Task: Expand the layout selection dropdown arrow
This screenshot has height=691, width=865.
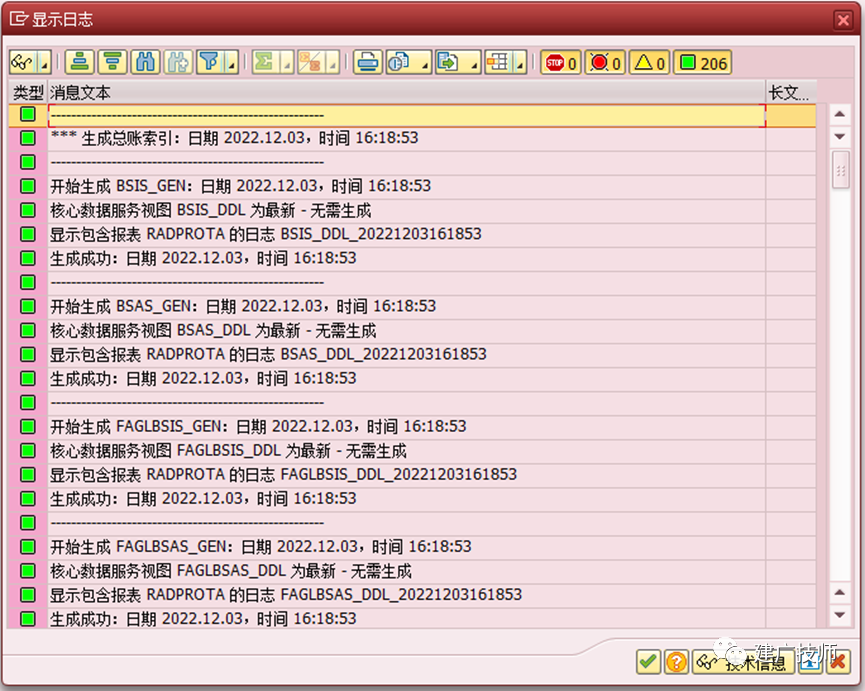Action: (x=520, y=62)
